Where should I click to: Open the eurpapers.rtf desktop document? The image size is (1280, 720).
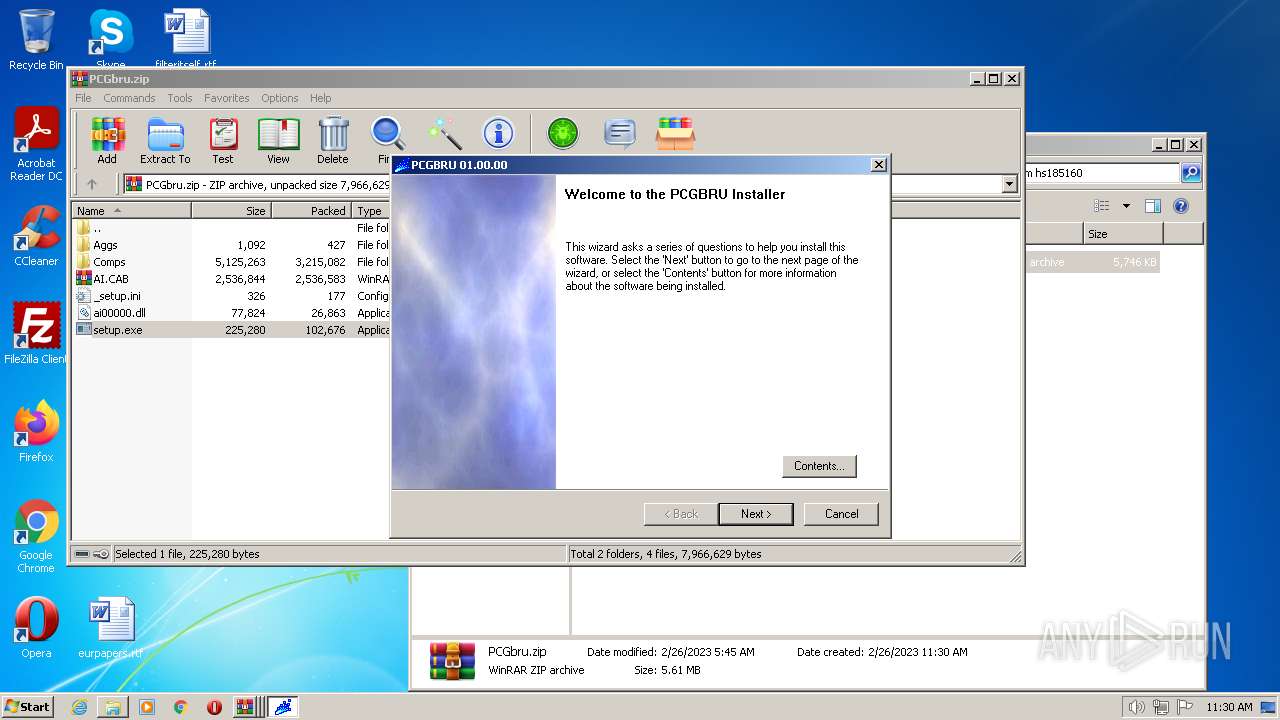click(x=110, y=628)
